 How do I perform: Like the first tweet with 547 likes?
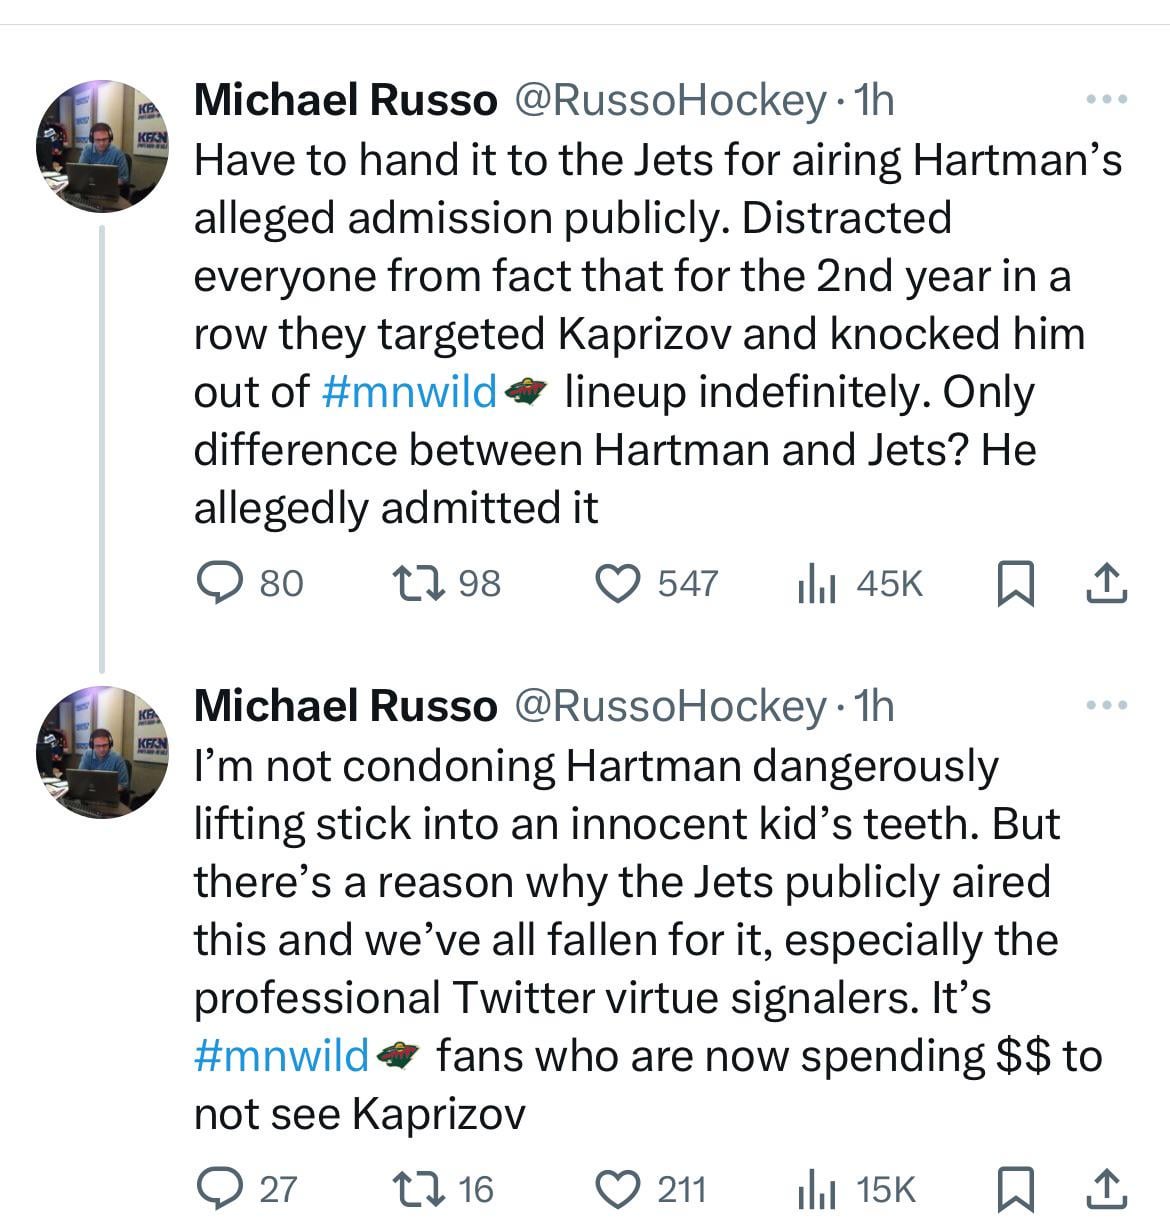click(617, 583)
